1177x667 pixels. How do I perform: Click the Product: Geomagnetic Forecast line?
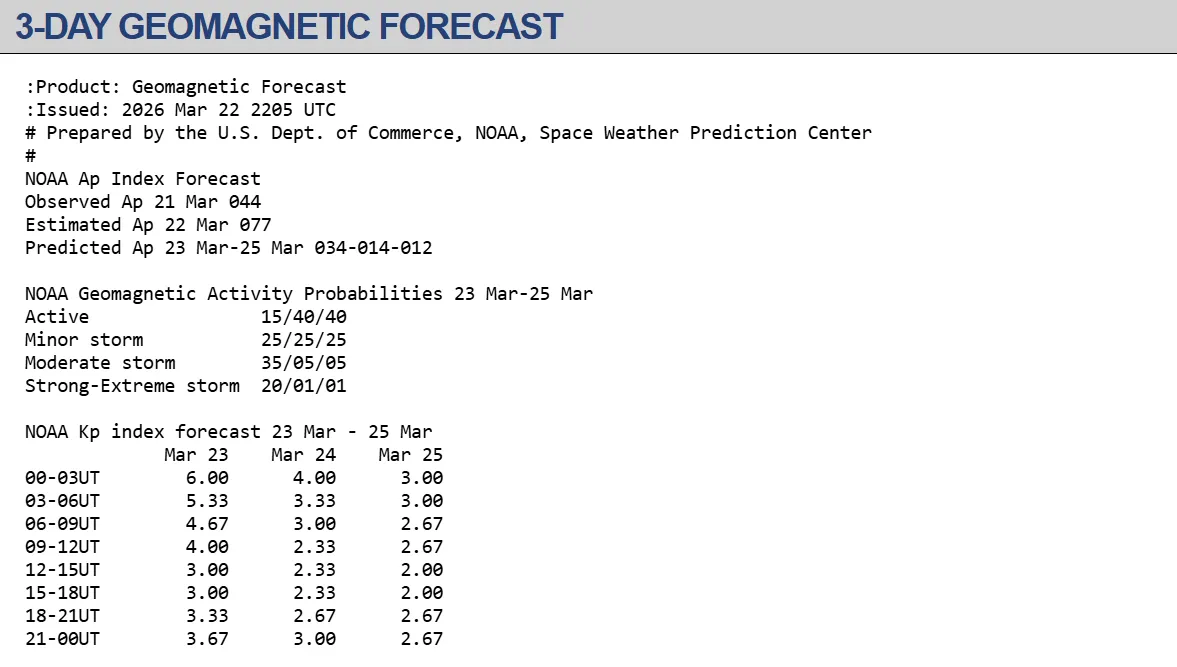186,87
